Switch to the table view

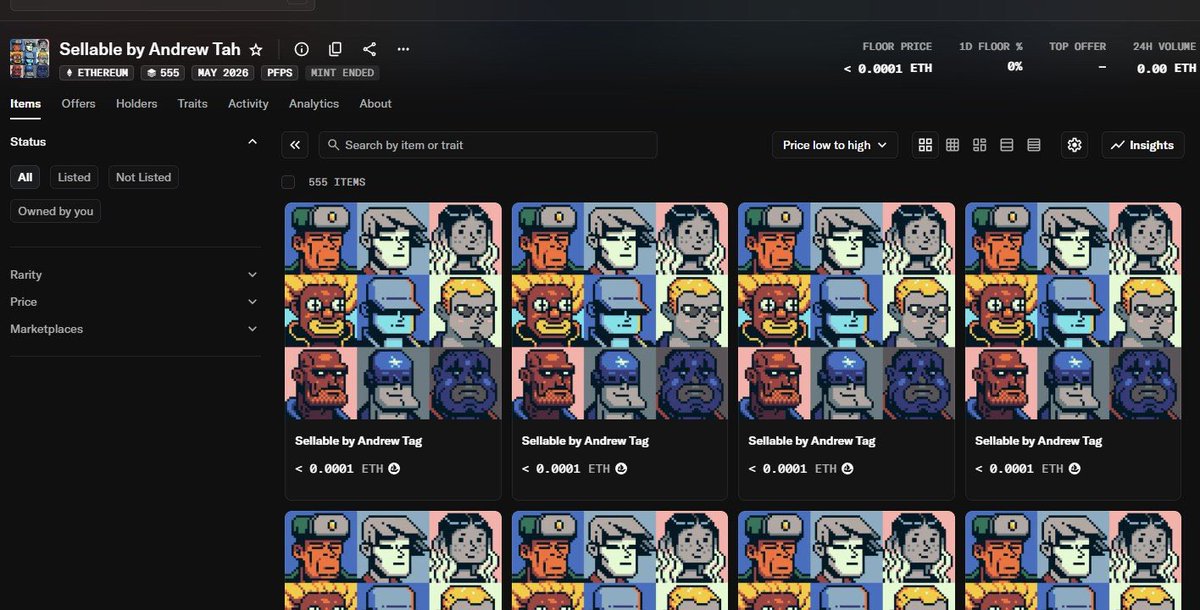pyautogui.click(x=1034, y=145)
